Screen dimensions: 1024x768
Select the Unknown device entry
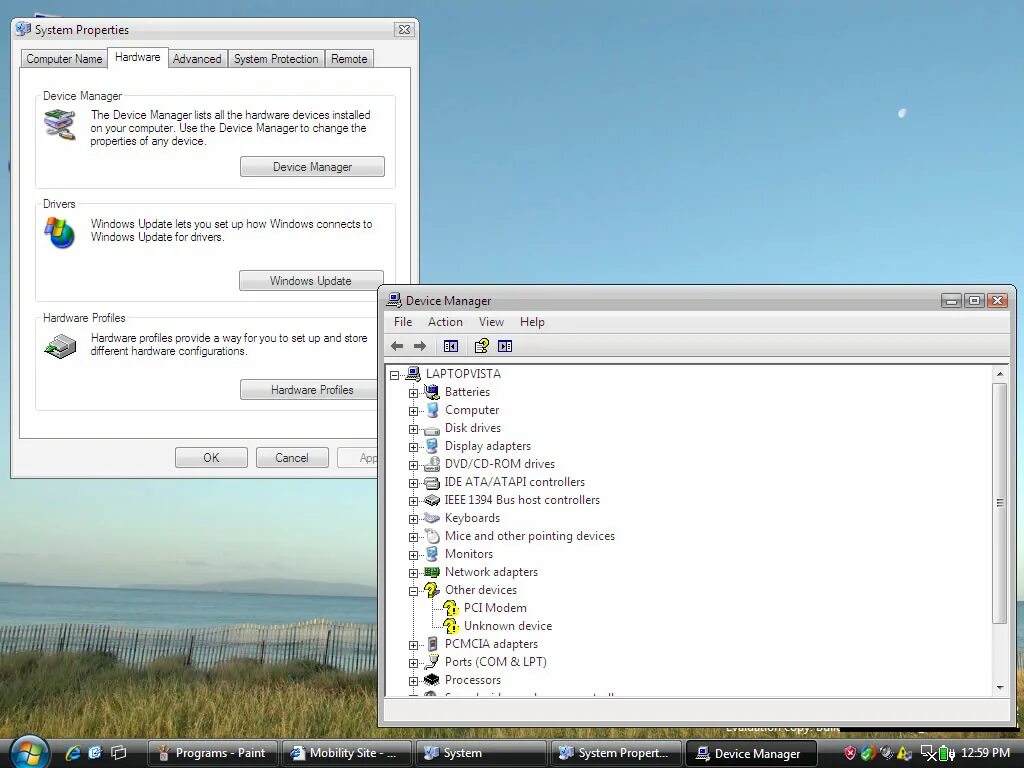508,626
